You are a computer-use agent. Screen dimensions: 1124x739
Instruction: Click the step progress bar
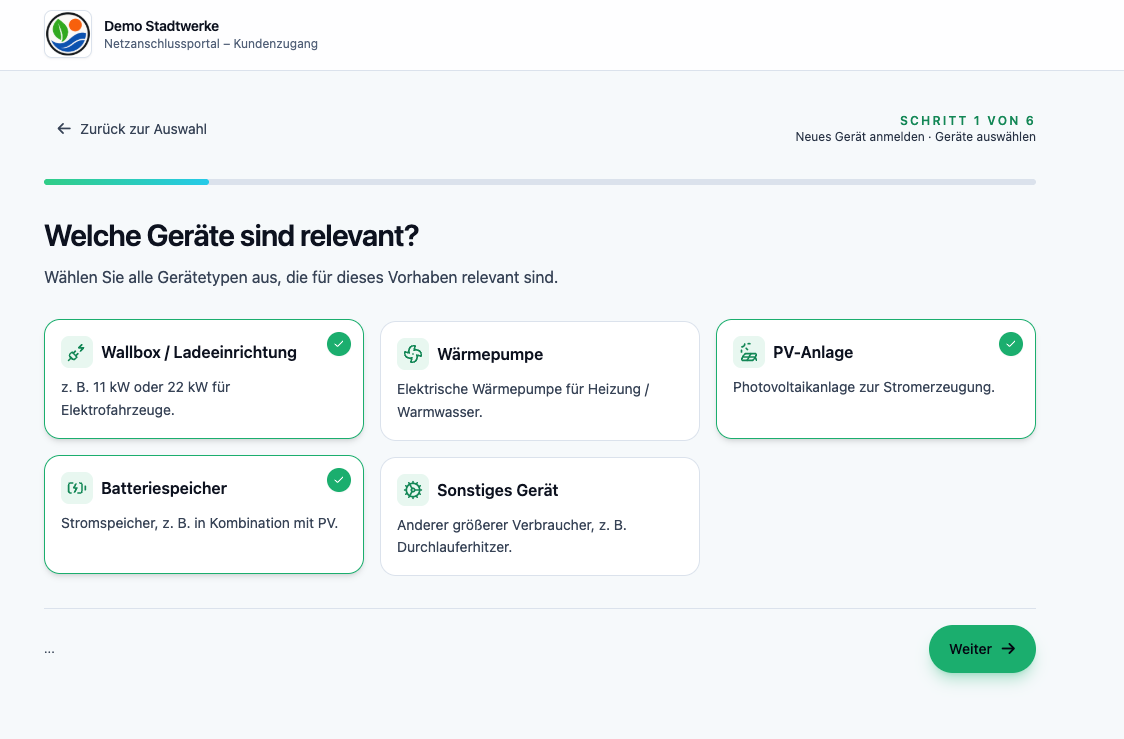click(539, 182)
